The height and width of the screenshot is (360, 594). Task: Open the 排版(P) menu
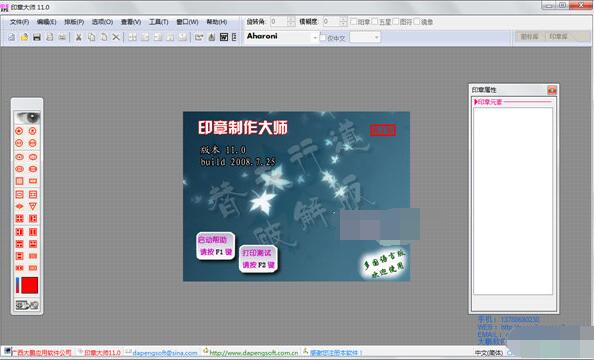(74, 22)
